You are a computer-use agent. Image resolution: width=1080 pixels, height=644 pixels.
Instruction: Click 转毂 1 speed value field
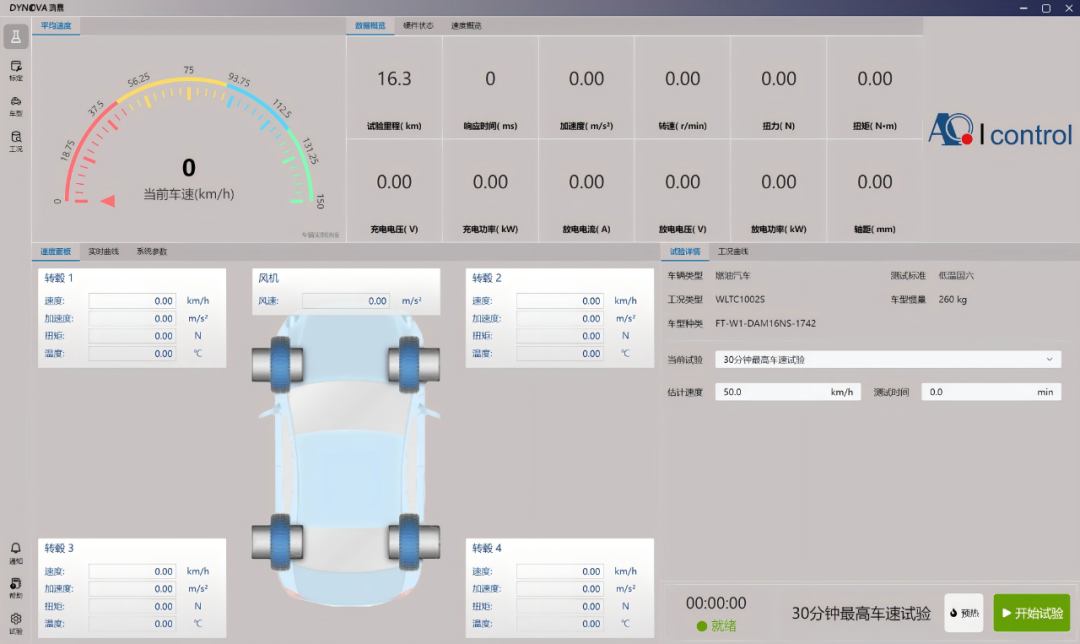click(132, 301)
